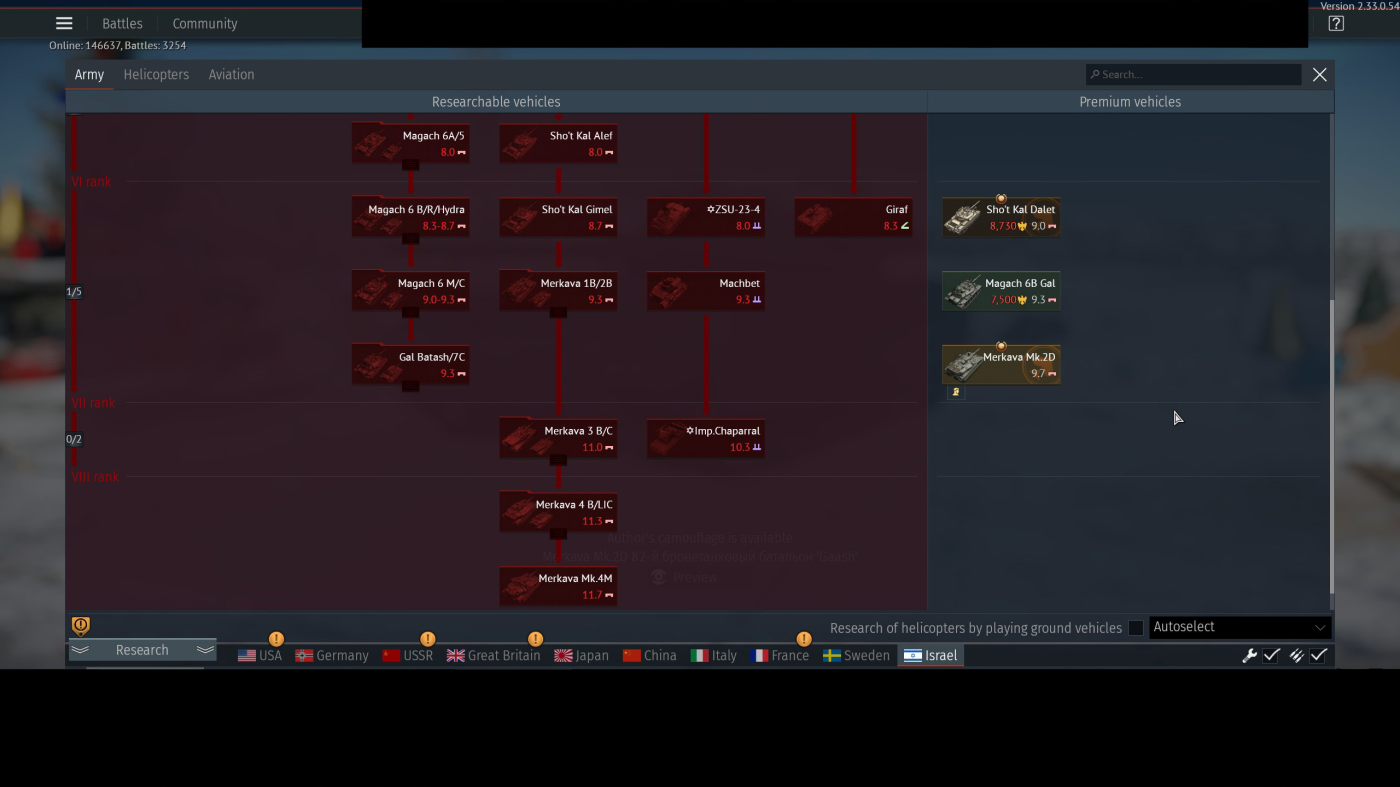Click the research tree vertical scrollbar
The width and height of the screenshot is (1400, 787).
click(1330, 446)
